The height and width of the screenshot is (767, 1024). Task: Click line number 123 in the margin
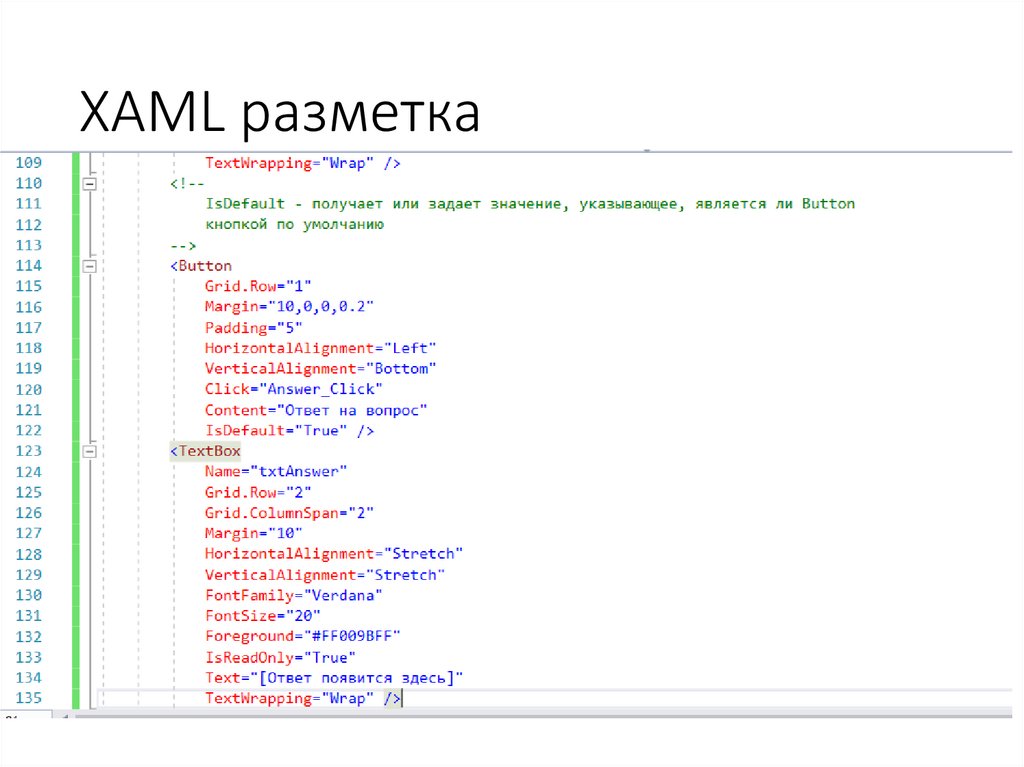(29, 451)
